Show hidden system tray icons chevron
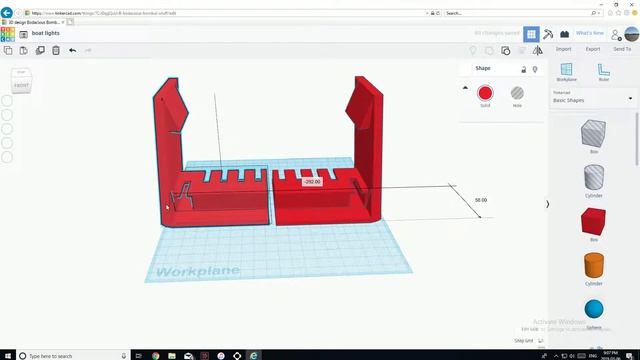The image size is (640, 360). point(556,356)
